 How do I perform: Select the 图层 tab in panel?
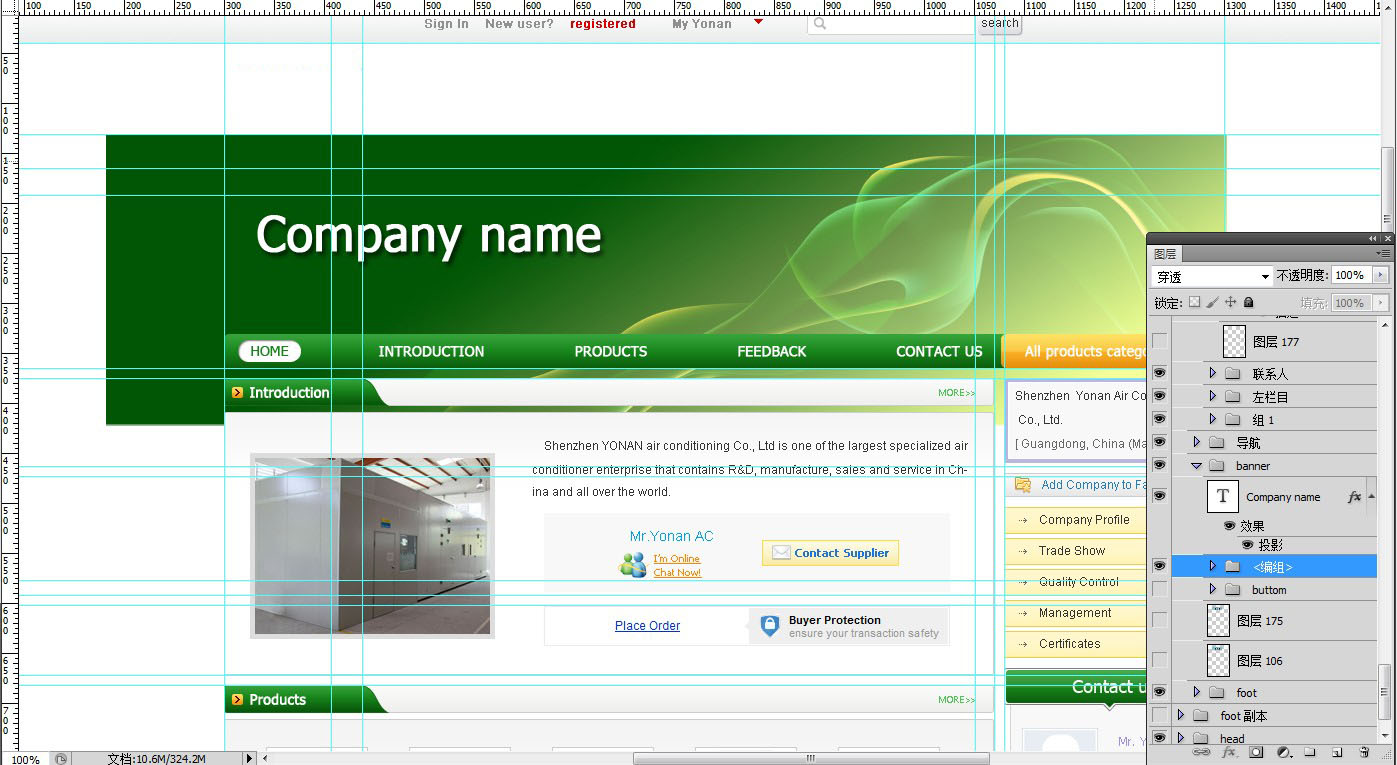pos(1166,254)
